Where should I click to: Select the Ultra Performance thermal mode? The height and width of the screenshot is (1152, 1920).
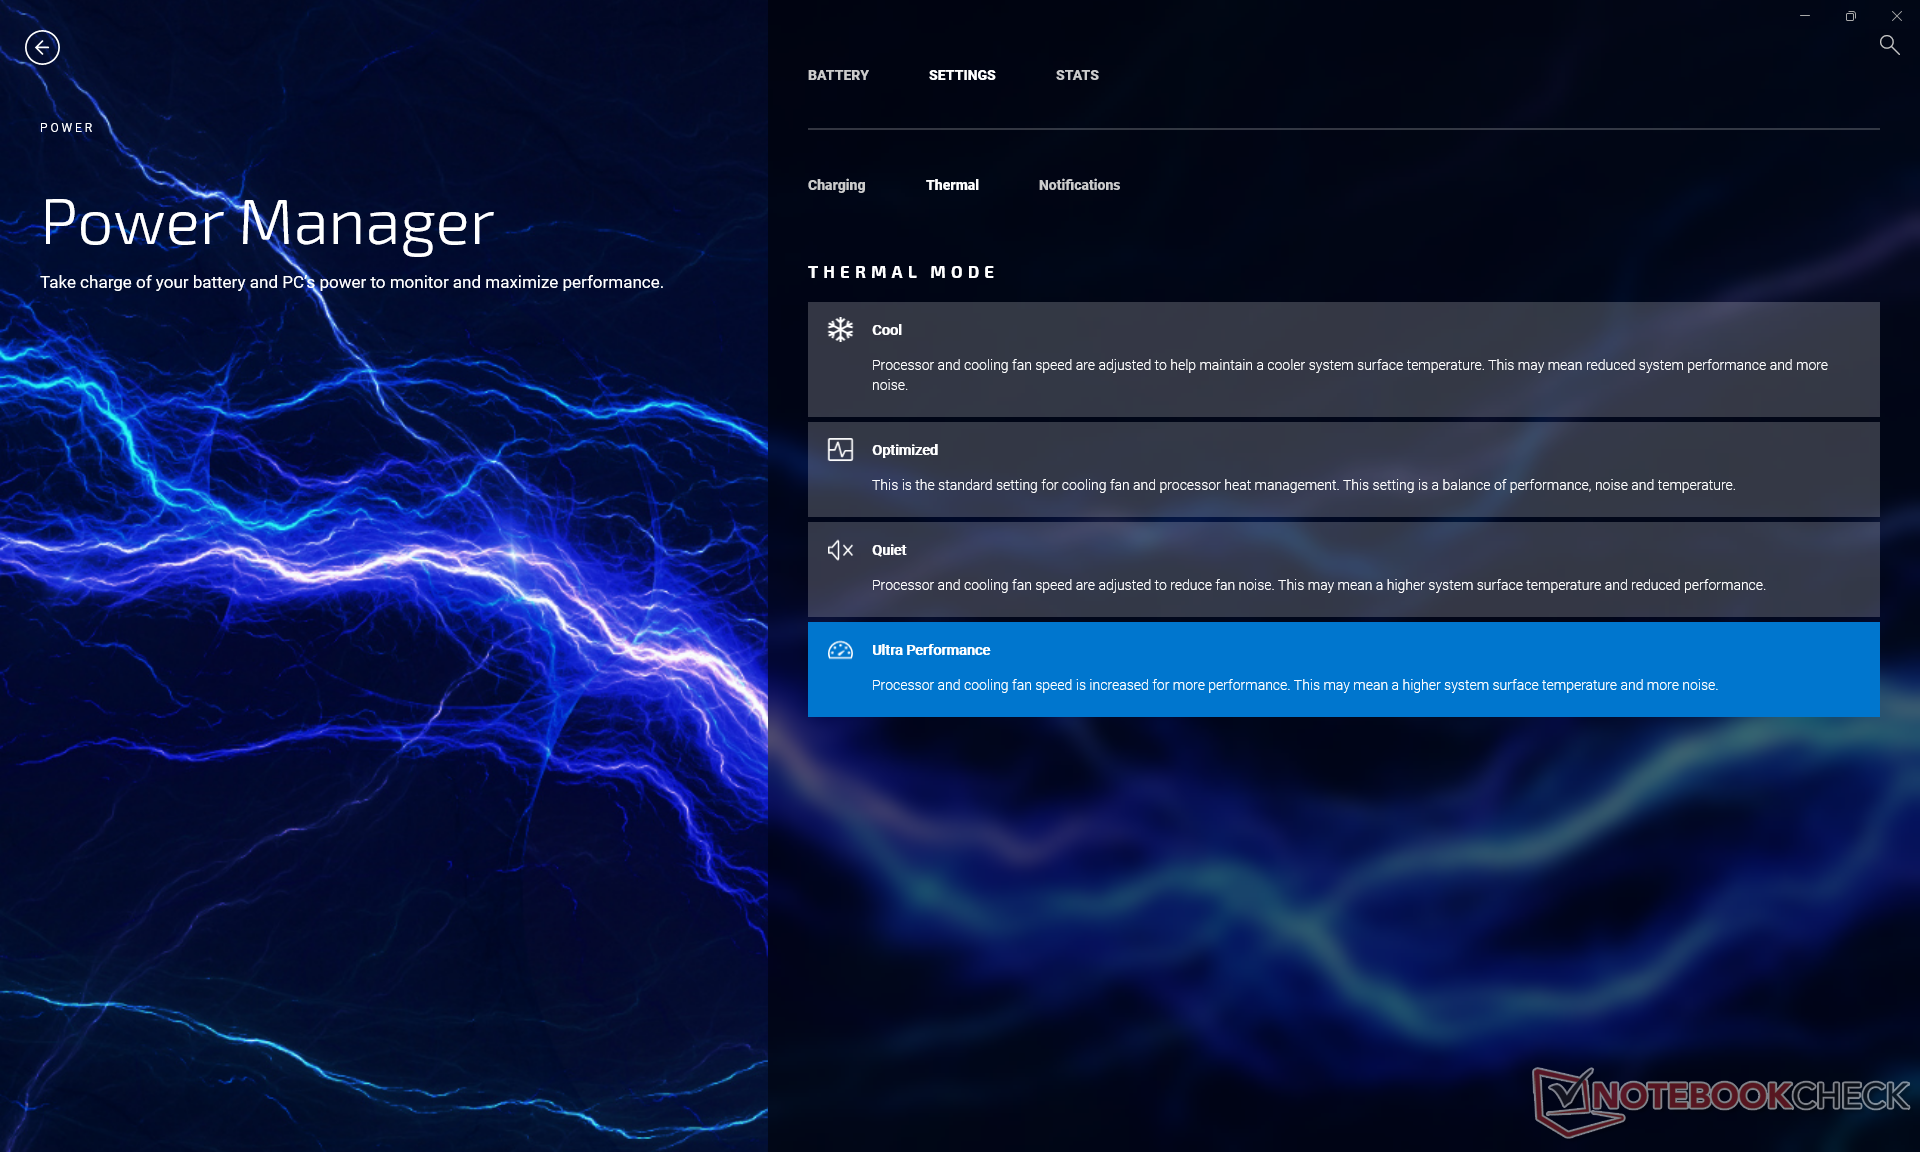pyautogui.click(x=1343, y=669)
